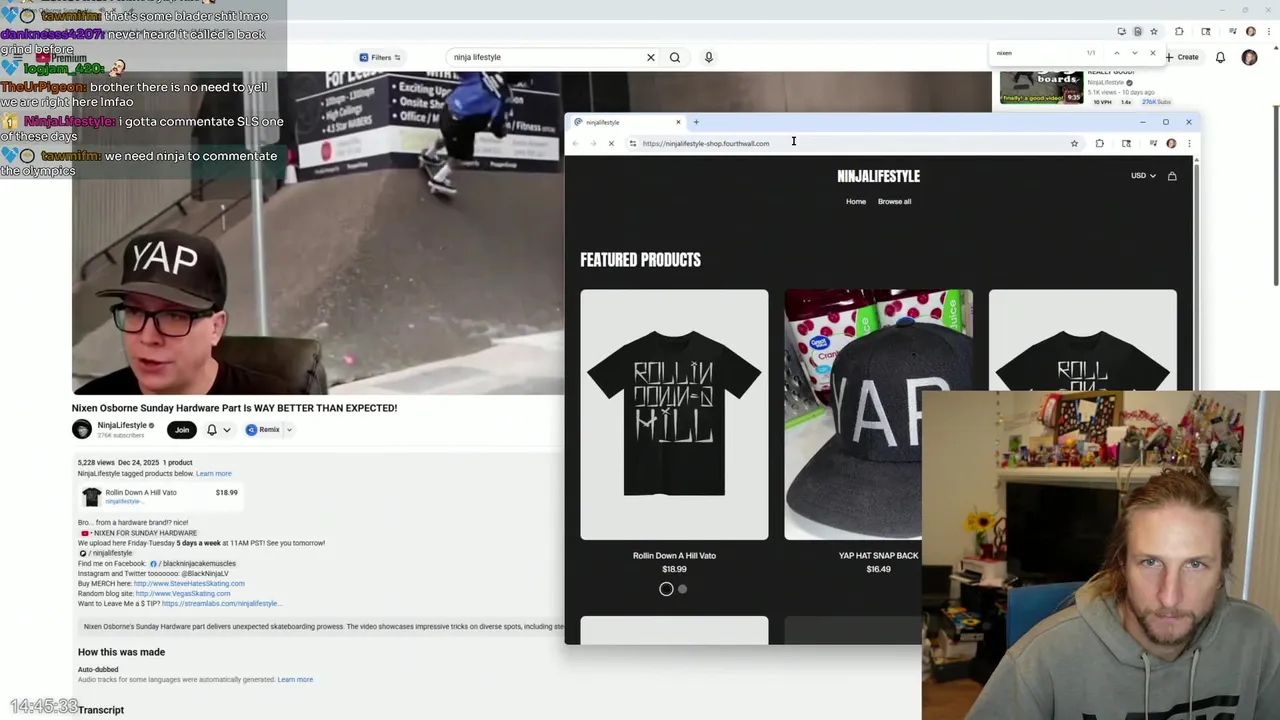Go to next find-in-page match
Screen dimensions: 1280x720
tap(1134, 53)
